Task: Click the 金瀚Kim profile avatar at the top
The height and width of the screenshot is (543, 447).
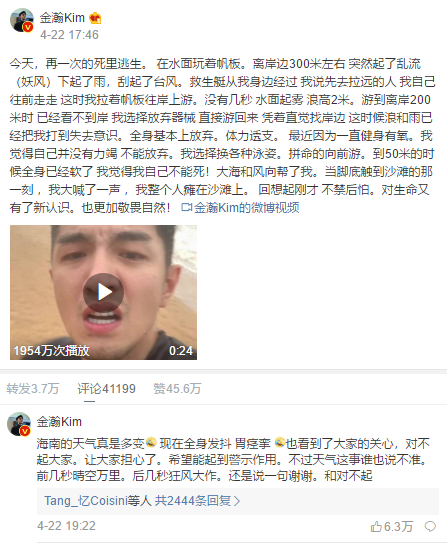Action: pyautogui.click(x=21, y=20)
